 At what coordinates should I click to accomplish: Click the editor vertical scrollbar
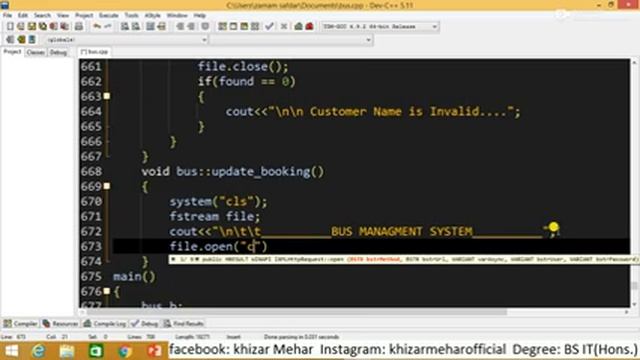point(634,184)
